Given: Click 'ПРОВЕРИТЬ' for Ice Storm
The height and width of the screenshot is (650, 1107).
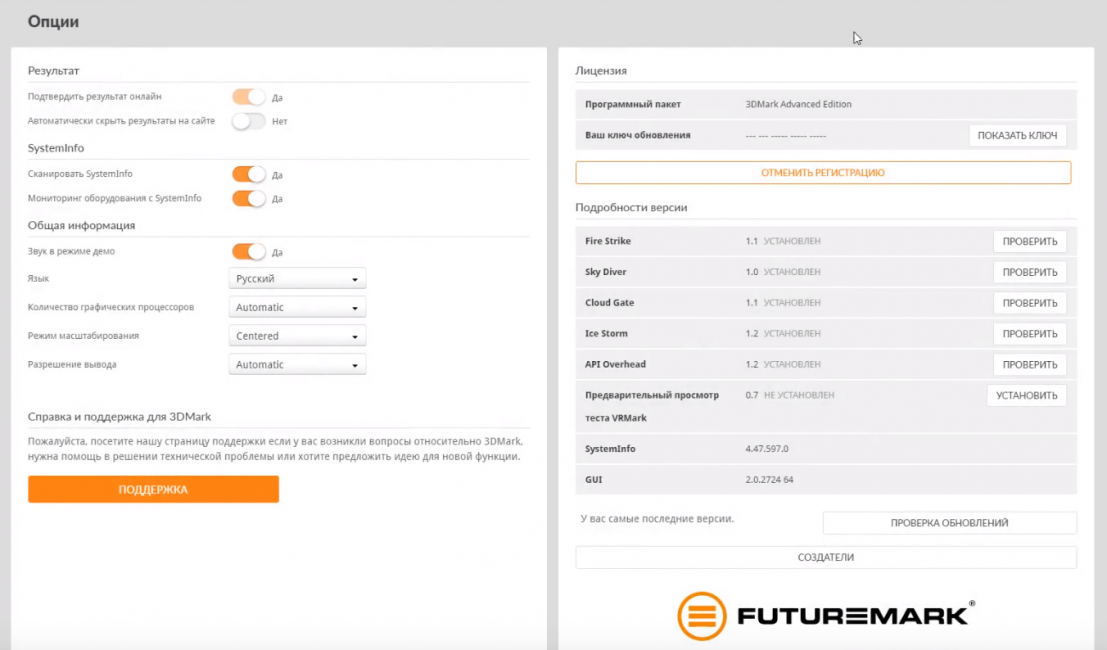Looking at the screenshot, I should [1029, 334].
